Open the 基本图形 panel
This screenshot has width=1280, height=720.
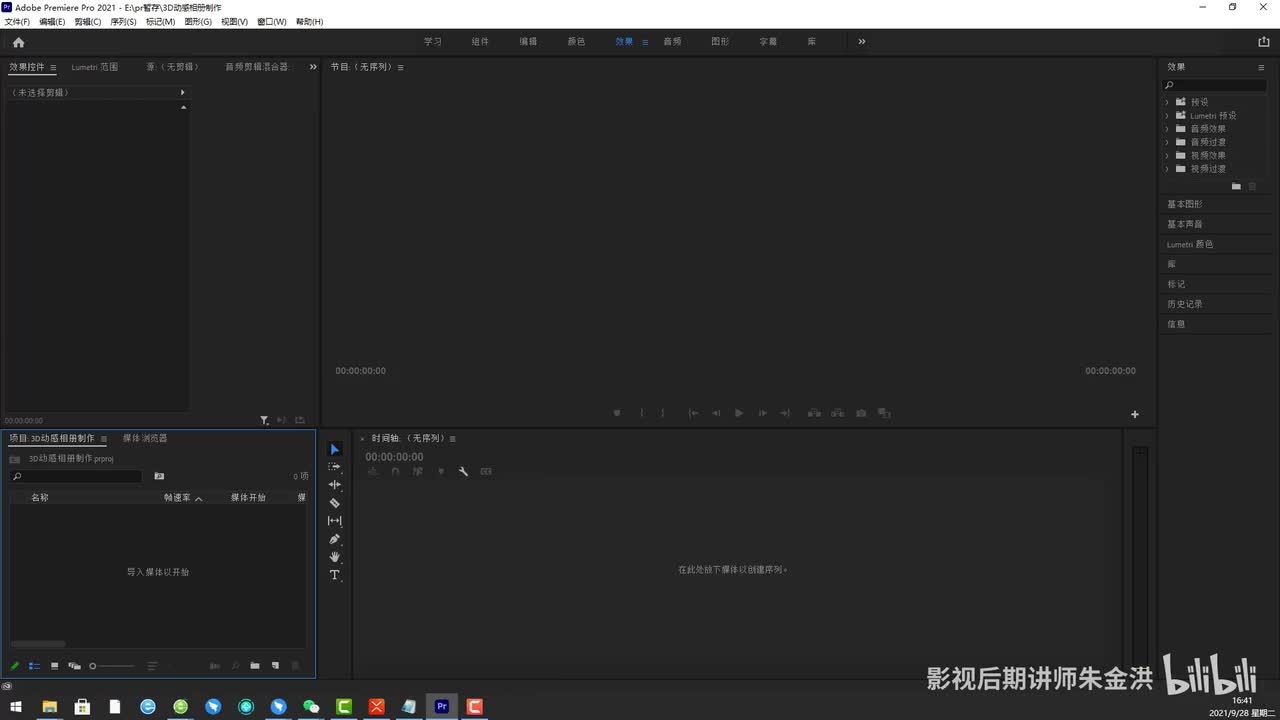pos(1185,204)
